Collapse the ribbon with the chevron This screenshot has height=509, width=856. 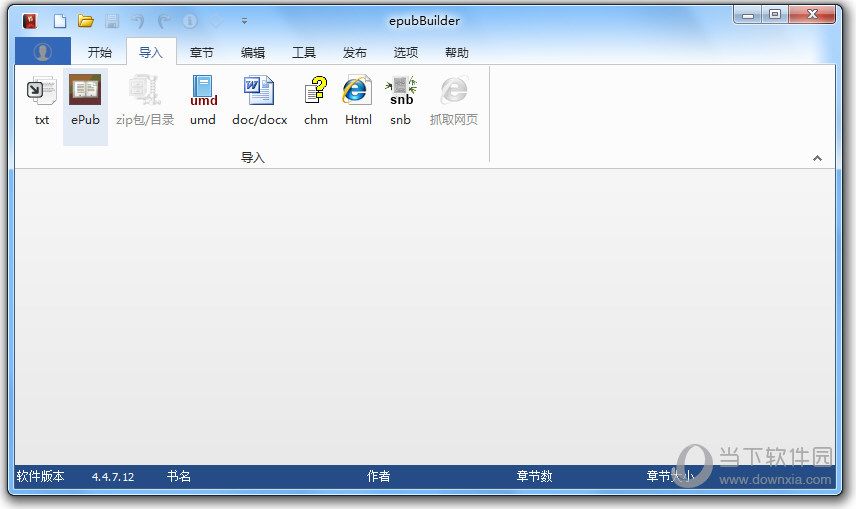[x=817, y=158]
